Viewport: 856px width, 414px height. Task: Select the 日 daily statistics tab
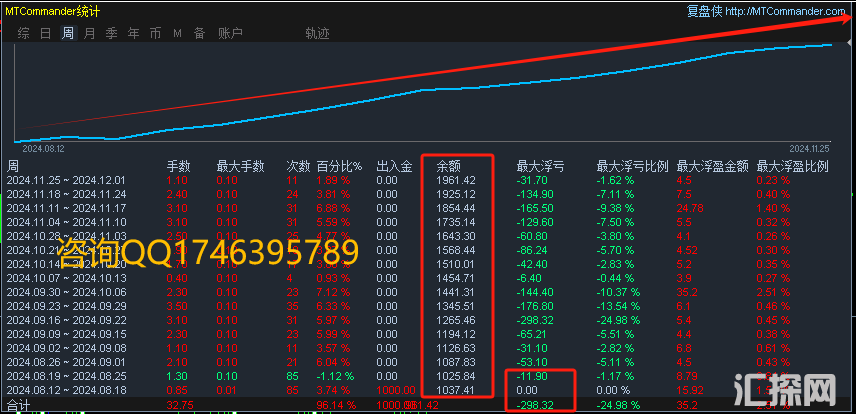tap(46, 33)
